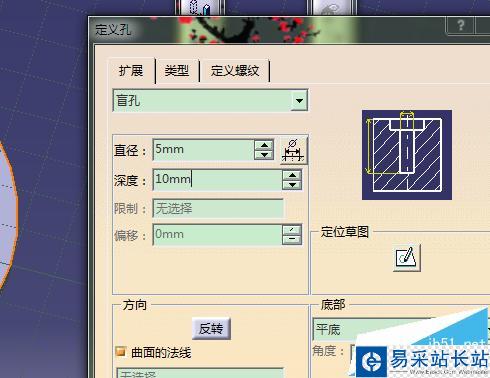Decrease the 直径 diameter value
Screen dimensions: 490x378
tap(264, 155)
